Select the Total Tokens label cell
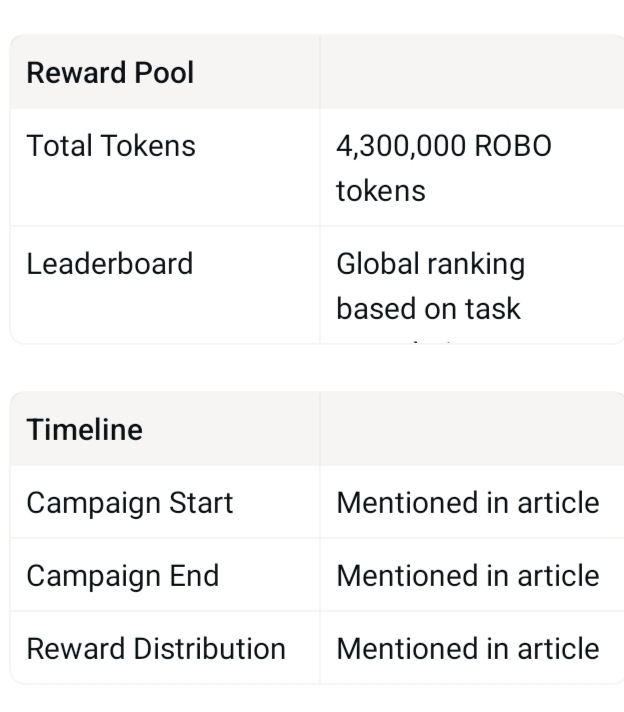Screen dimensions: 624x712 click(110, 146)
